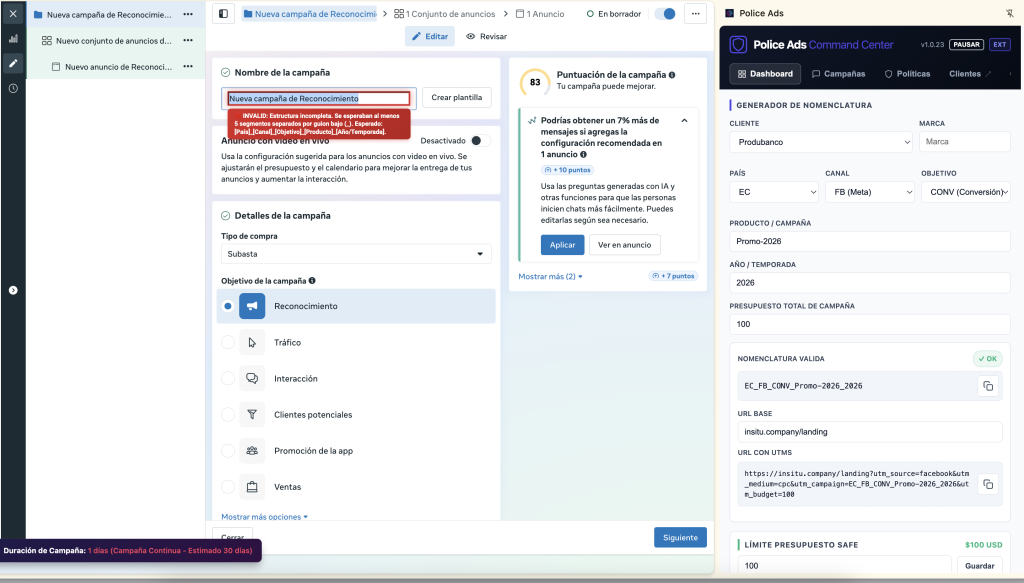Viewport: 1024px width, 583px height.
Task: Collapse the messages recommendation card chevron
Action: 684,121
